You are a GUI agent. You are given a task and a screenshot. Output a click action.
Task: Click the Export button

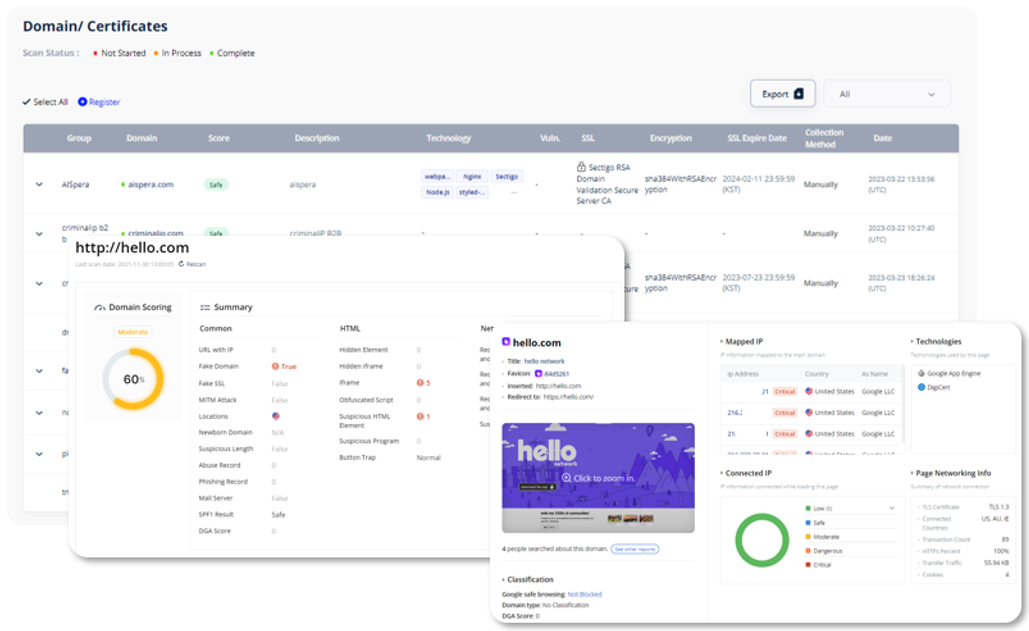pos(782,94)
